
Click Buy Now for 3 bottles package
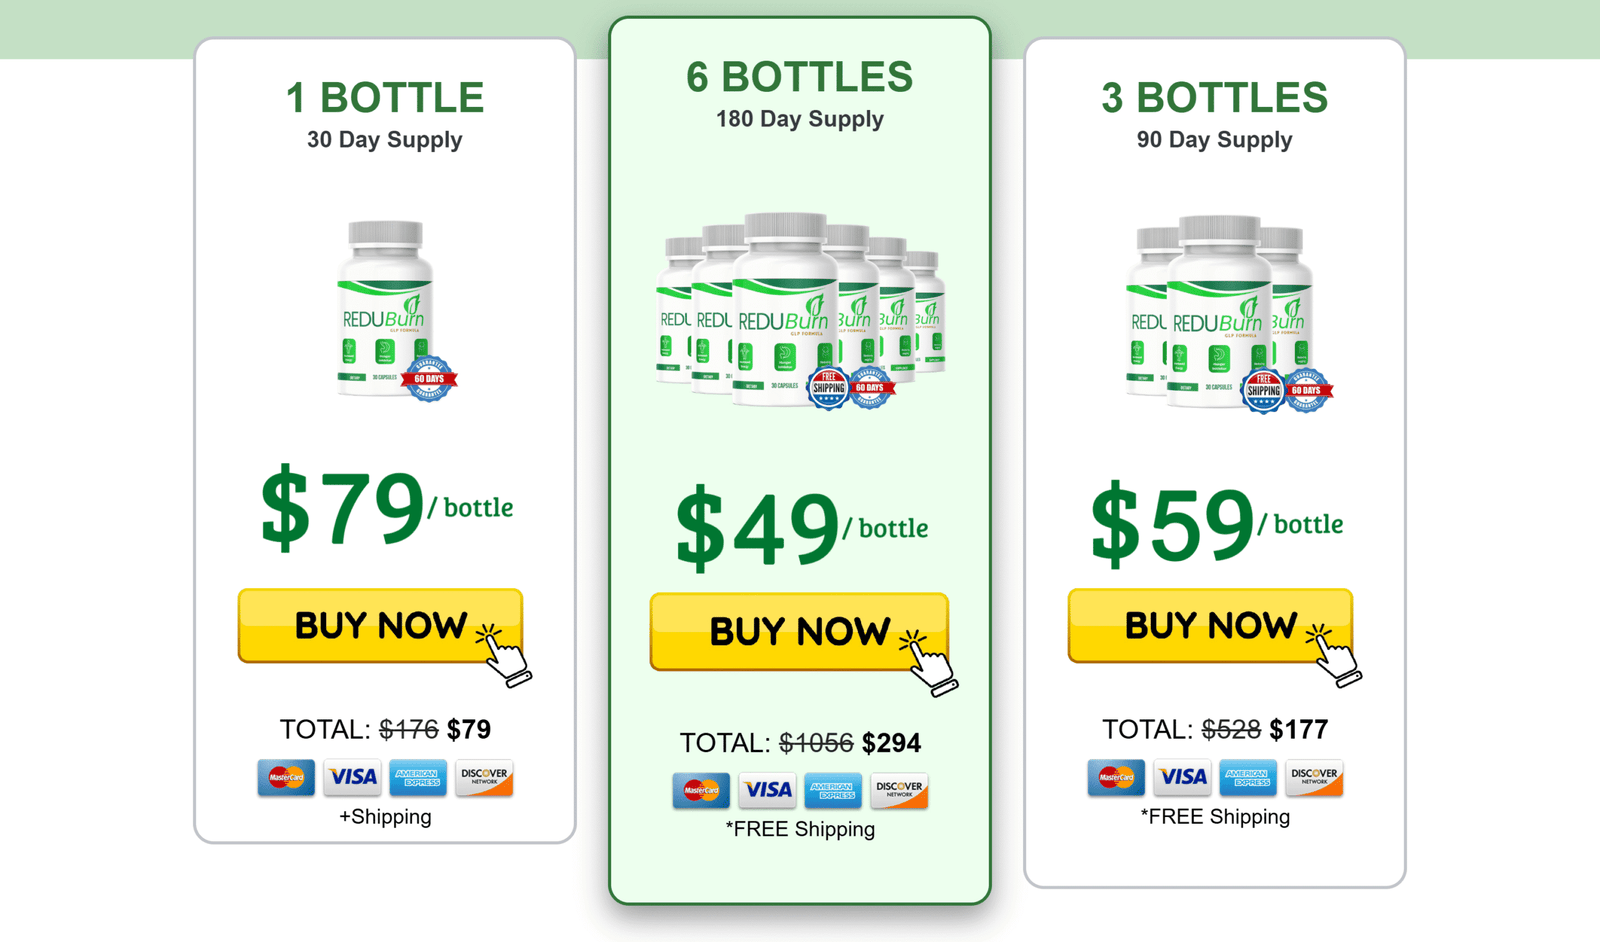pyautogui.click(x=1210, y=626)
